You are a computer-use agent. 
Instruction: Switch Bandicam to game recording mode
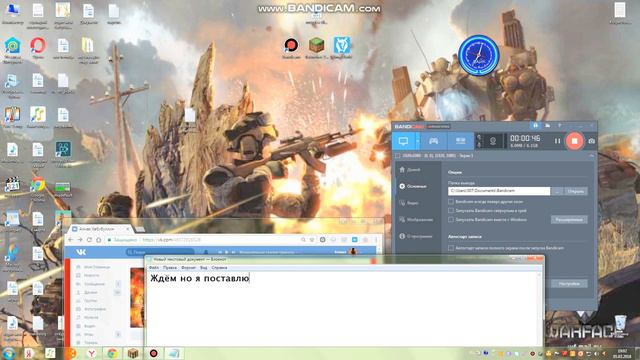click(x=433, y=141)
